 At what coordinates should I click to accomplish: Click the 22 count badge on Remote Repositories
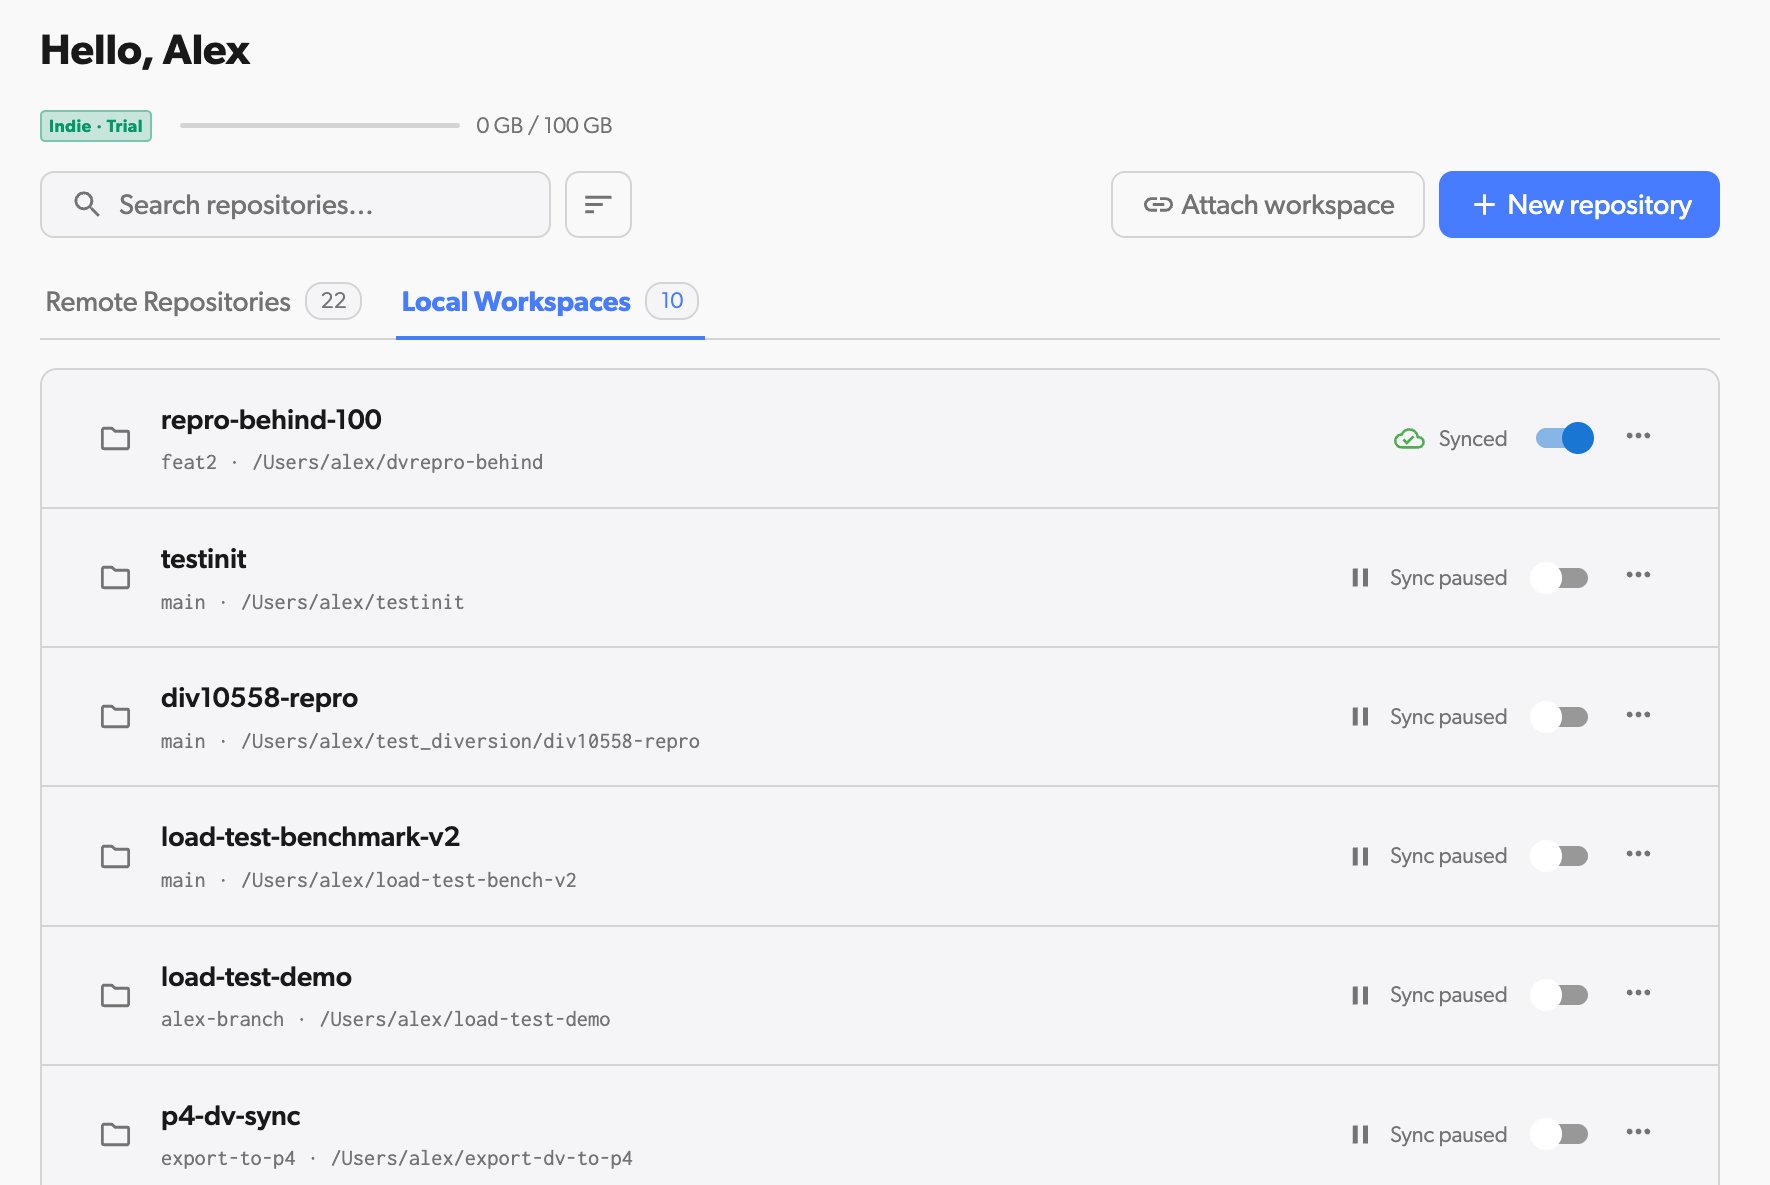[333, 300]
